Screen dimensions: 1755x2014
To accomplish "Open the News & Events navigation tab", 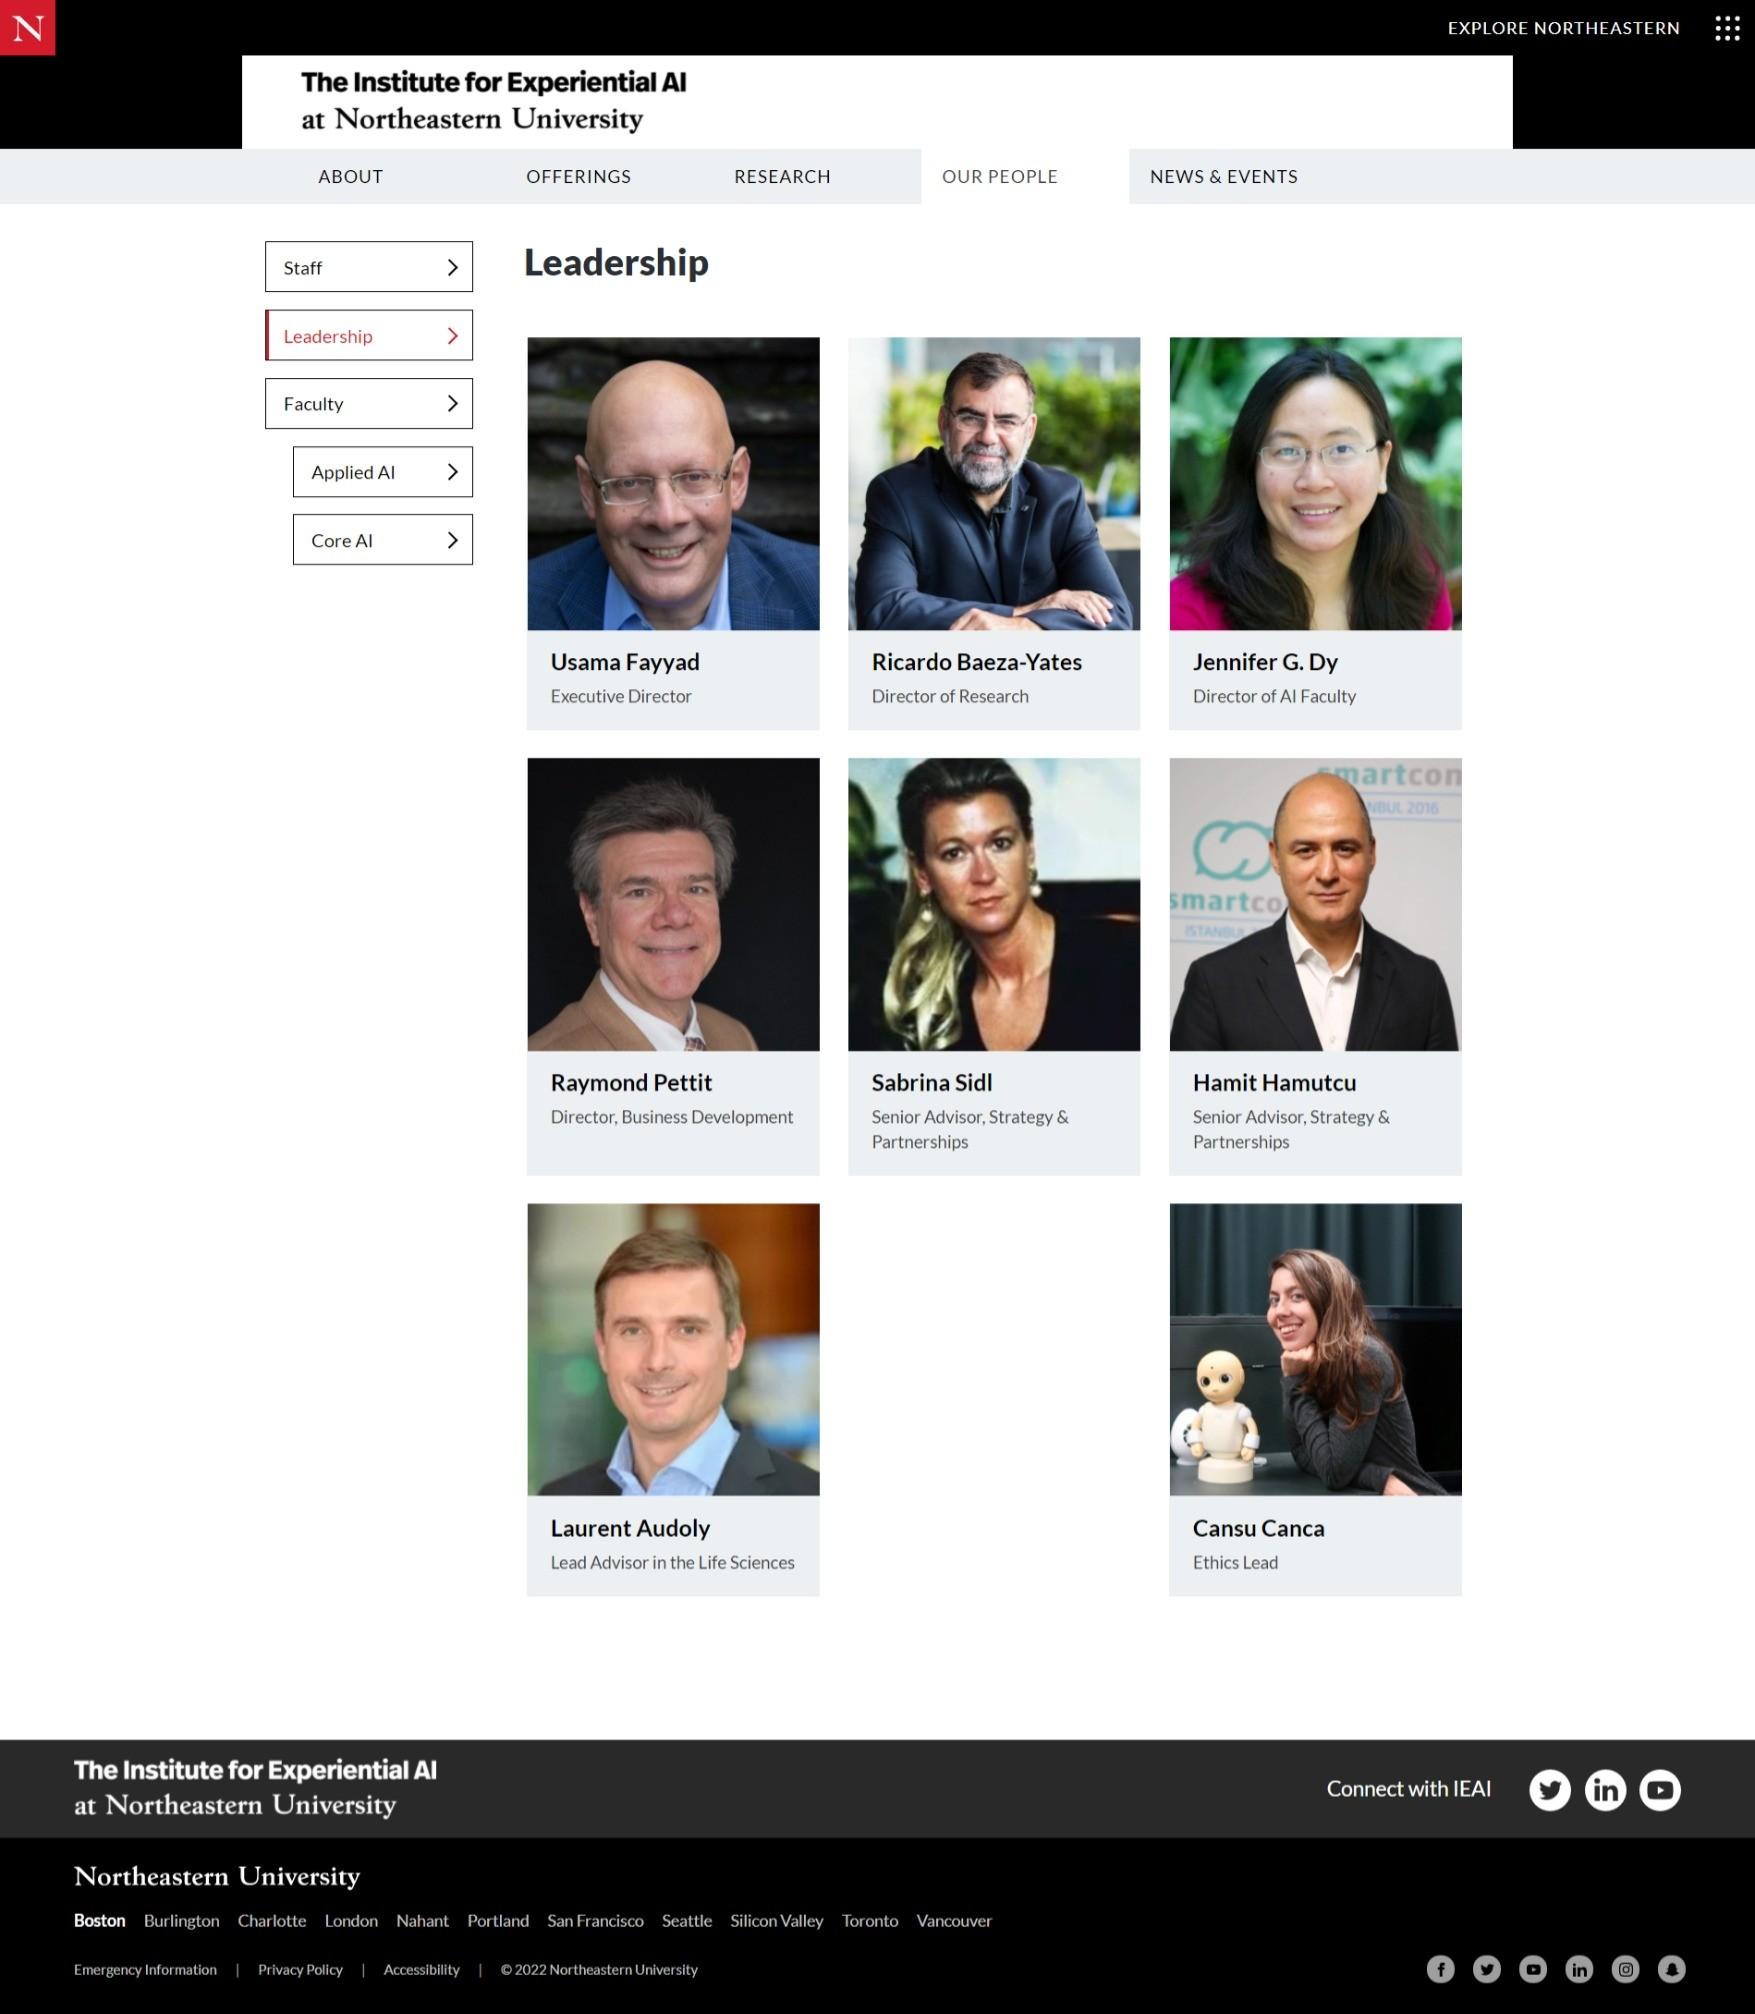I will (1224, 177).
